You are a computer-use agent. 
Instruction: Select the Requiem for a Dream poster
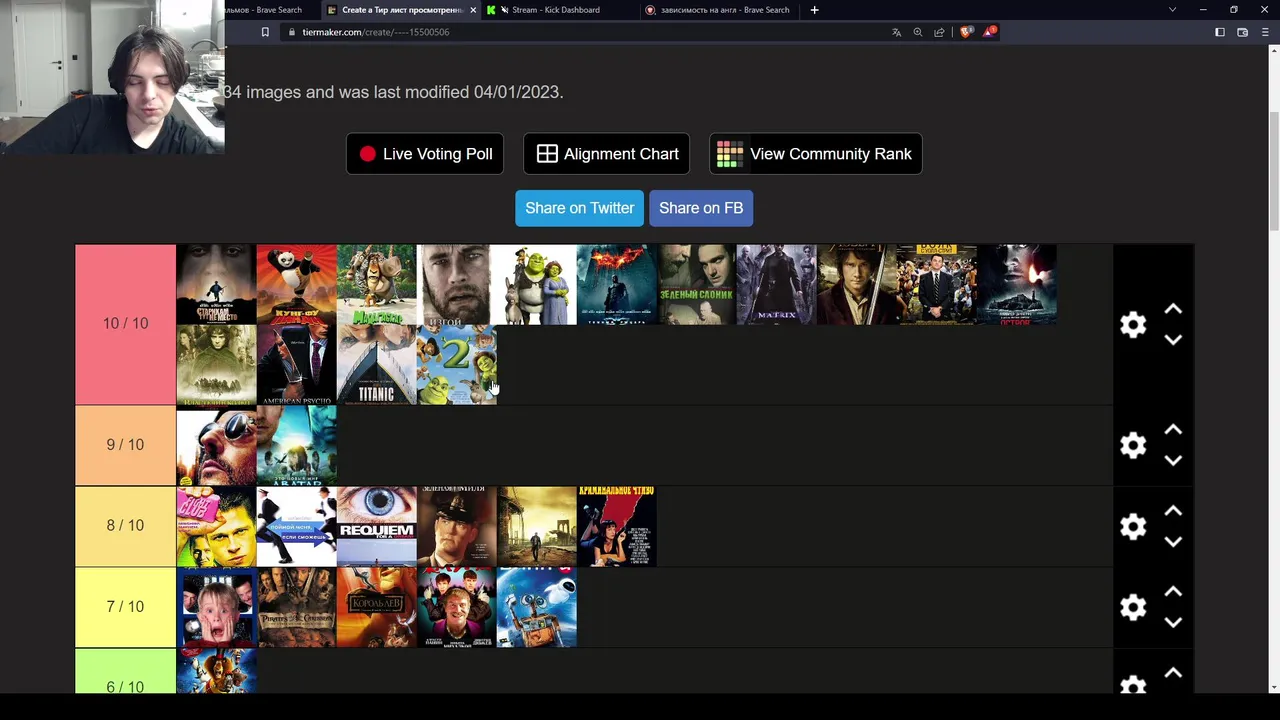tap(377, 526)
